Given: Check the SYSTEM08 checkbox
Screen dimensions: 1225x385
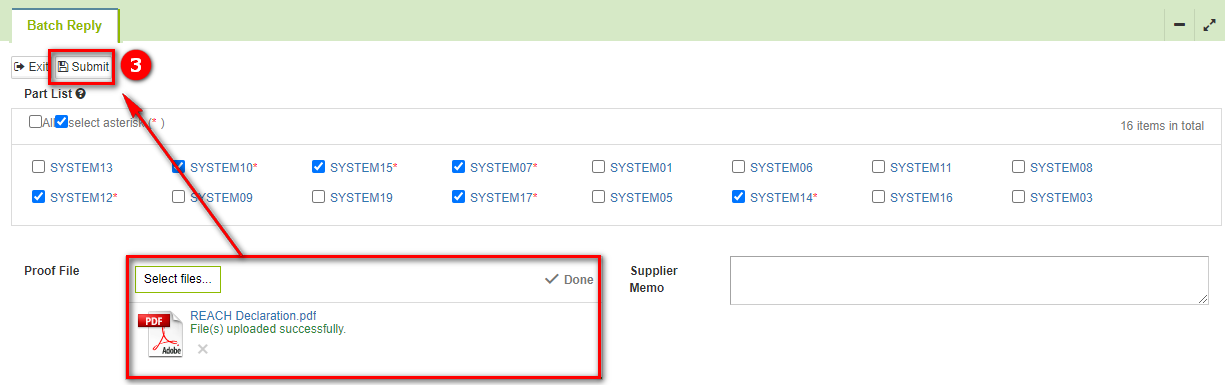Looking at the screenshot, I should (1018, 167).
